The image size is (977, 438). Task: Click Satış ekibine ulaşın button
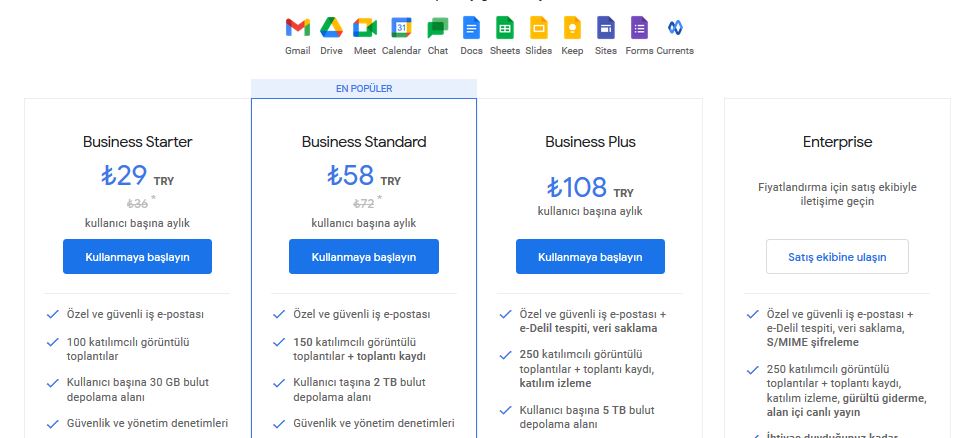tap(837, 257)
